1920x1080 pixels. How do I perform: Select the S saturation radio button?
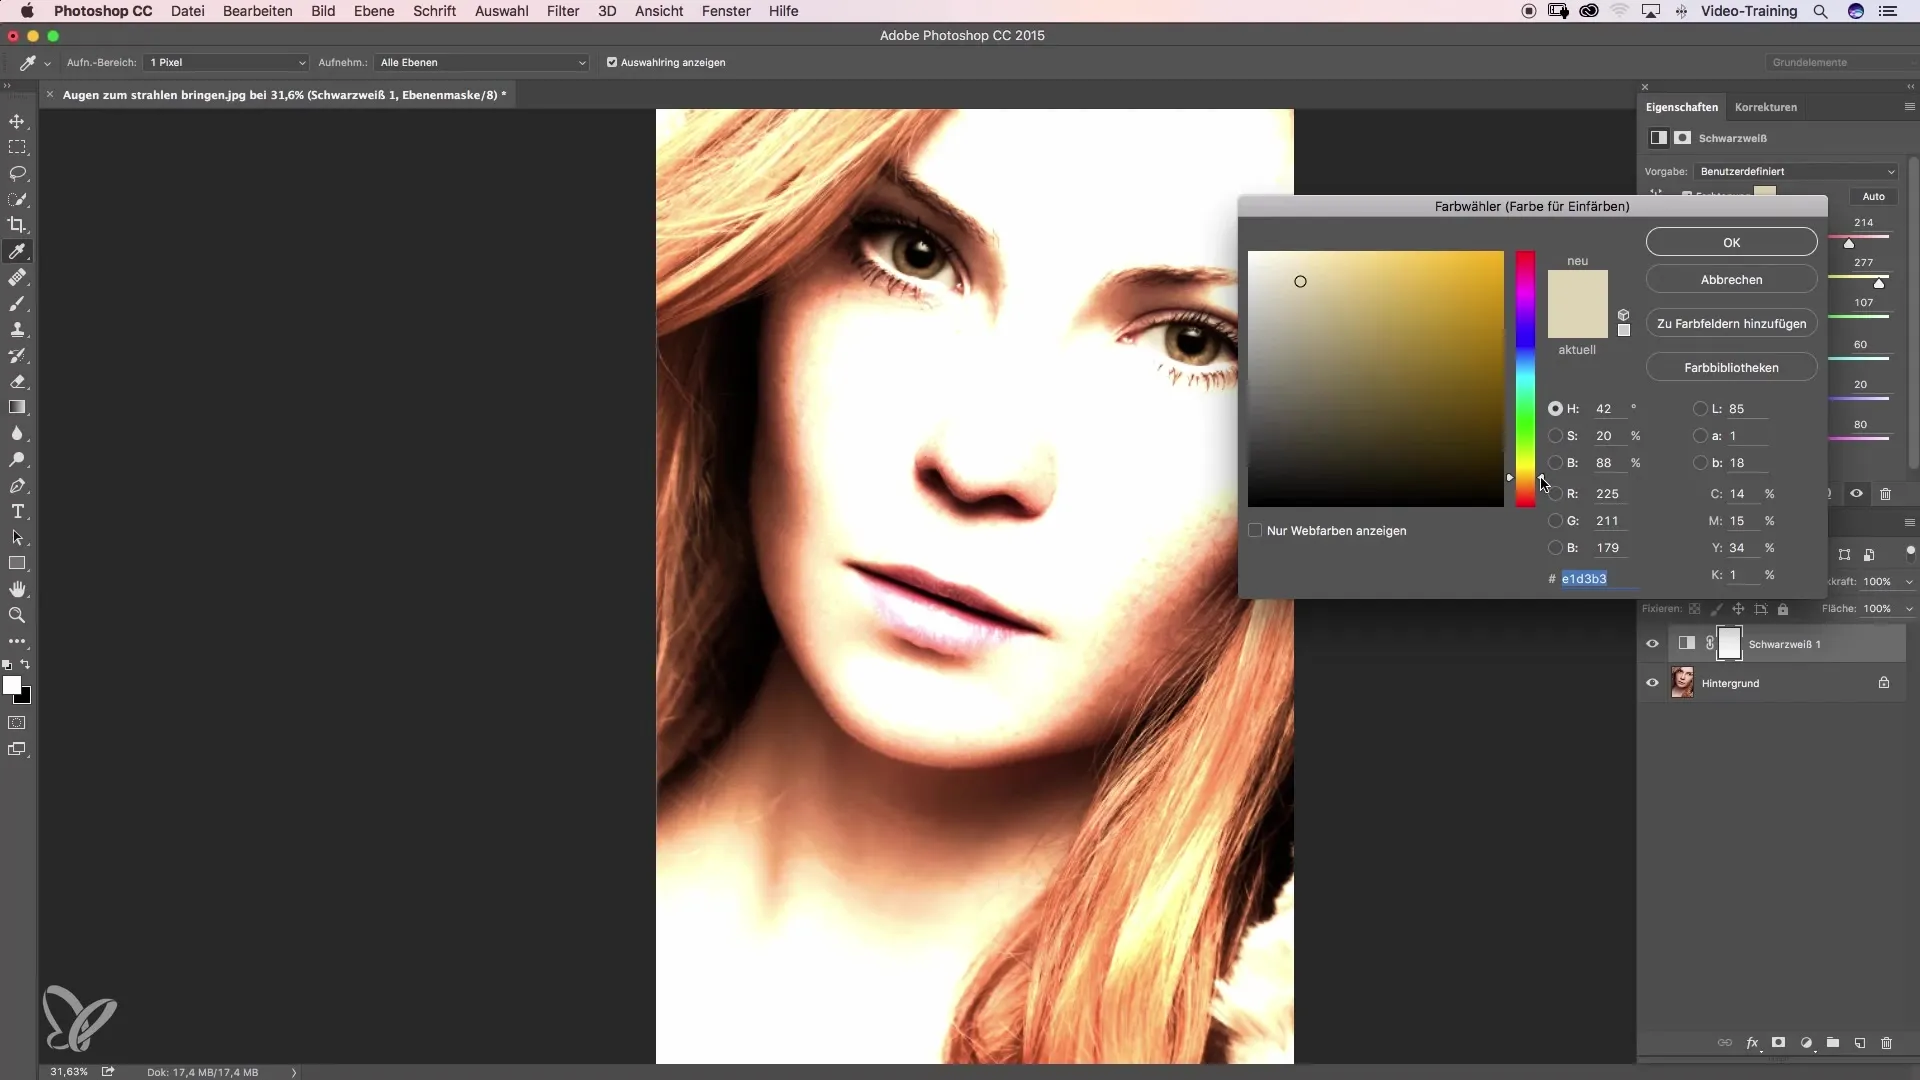tap(1555, 436)
